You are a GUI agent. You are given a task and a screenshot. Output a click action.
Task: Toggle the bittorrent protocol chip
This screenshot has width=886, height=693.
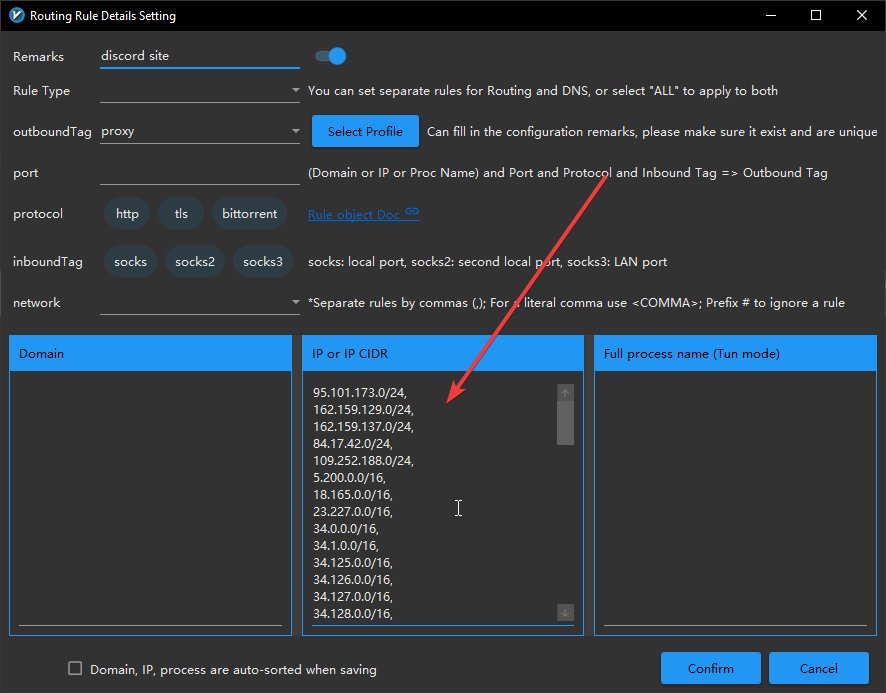[x=249, y=214]
